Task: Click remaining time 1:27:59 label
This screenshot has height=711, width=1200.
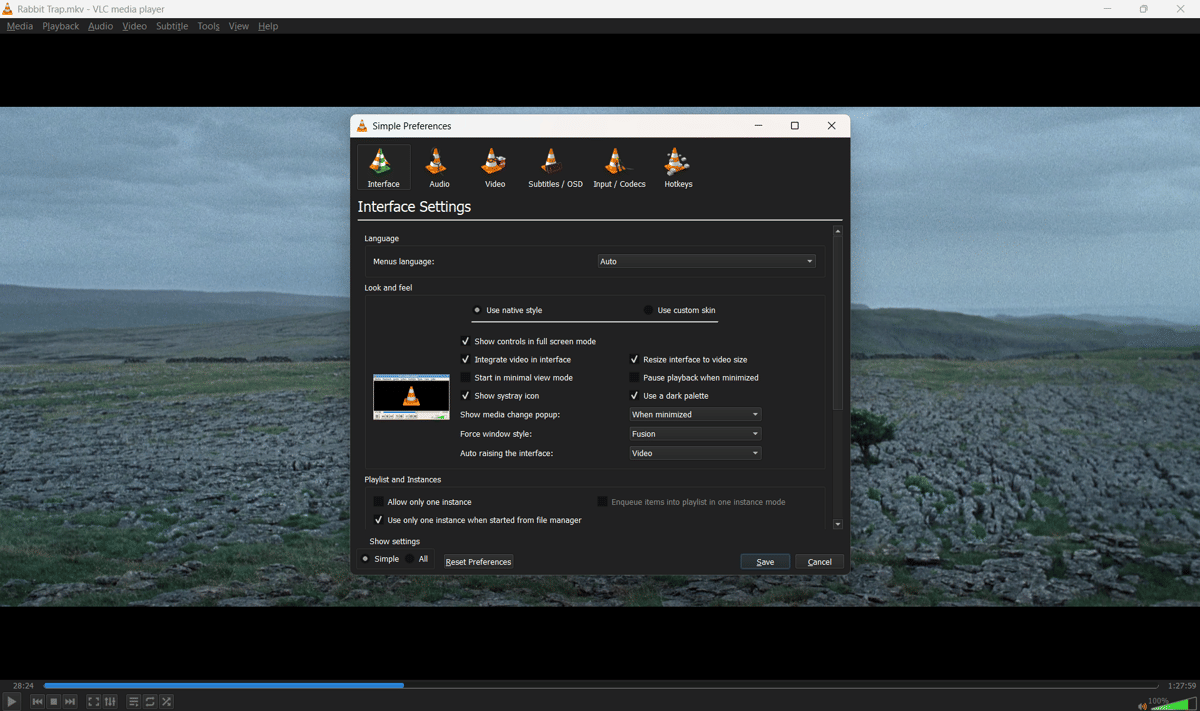Action: click(x=1182, y=686)
